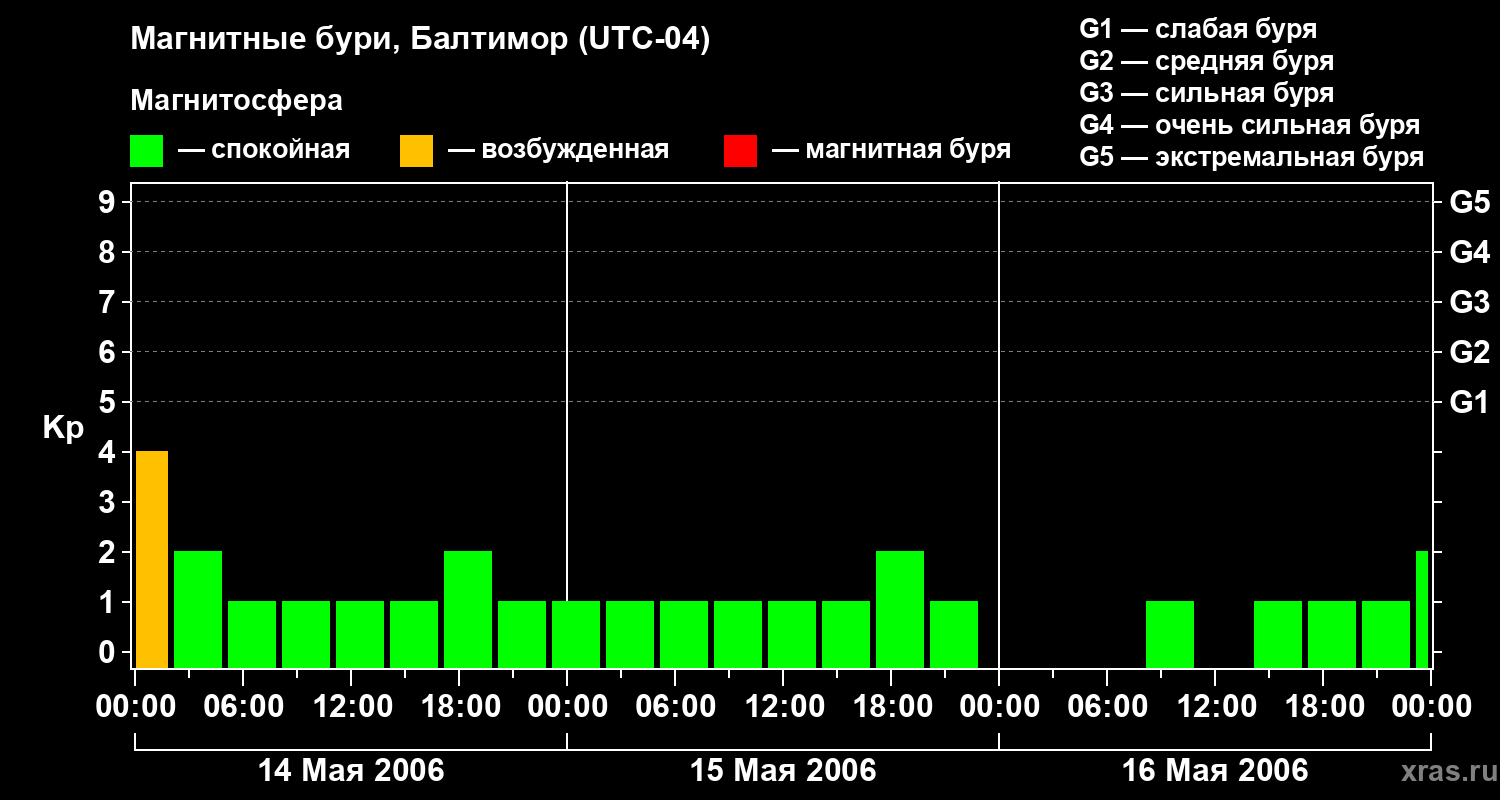This screenshot has height=800, width=1500.
Task: Click the final '00:00' label ending 16 May
Action: (1431, 707)
